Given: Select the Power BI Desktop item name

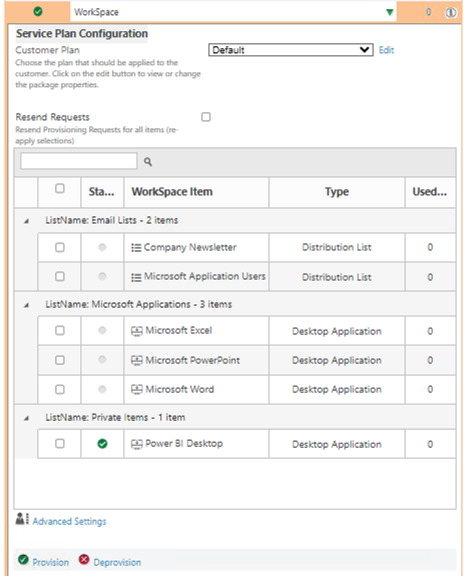Looking at the screenshot, I should pos(184,444).
